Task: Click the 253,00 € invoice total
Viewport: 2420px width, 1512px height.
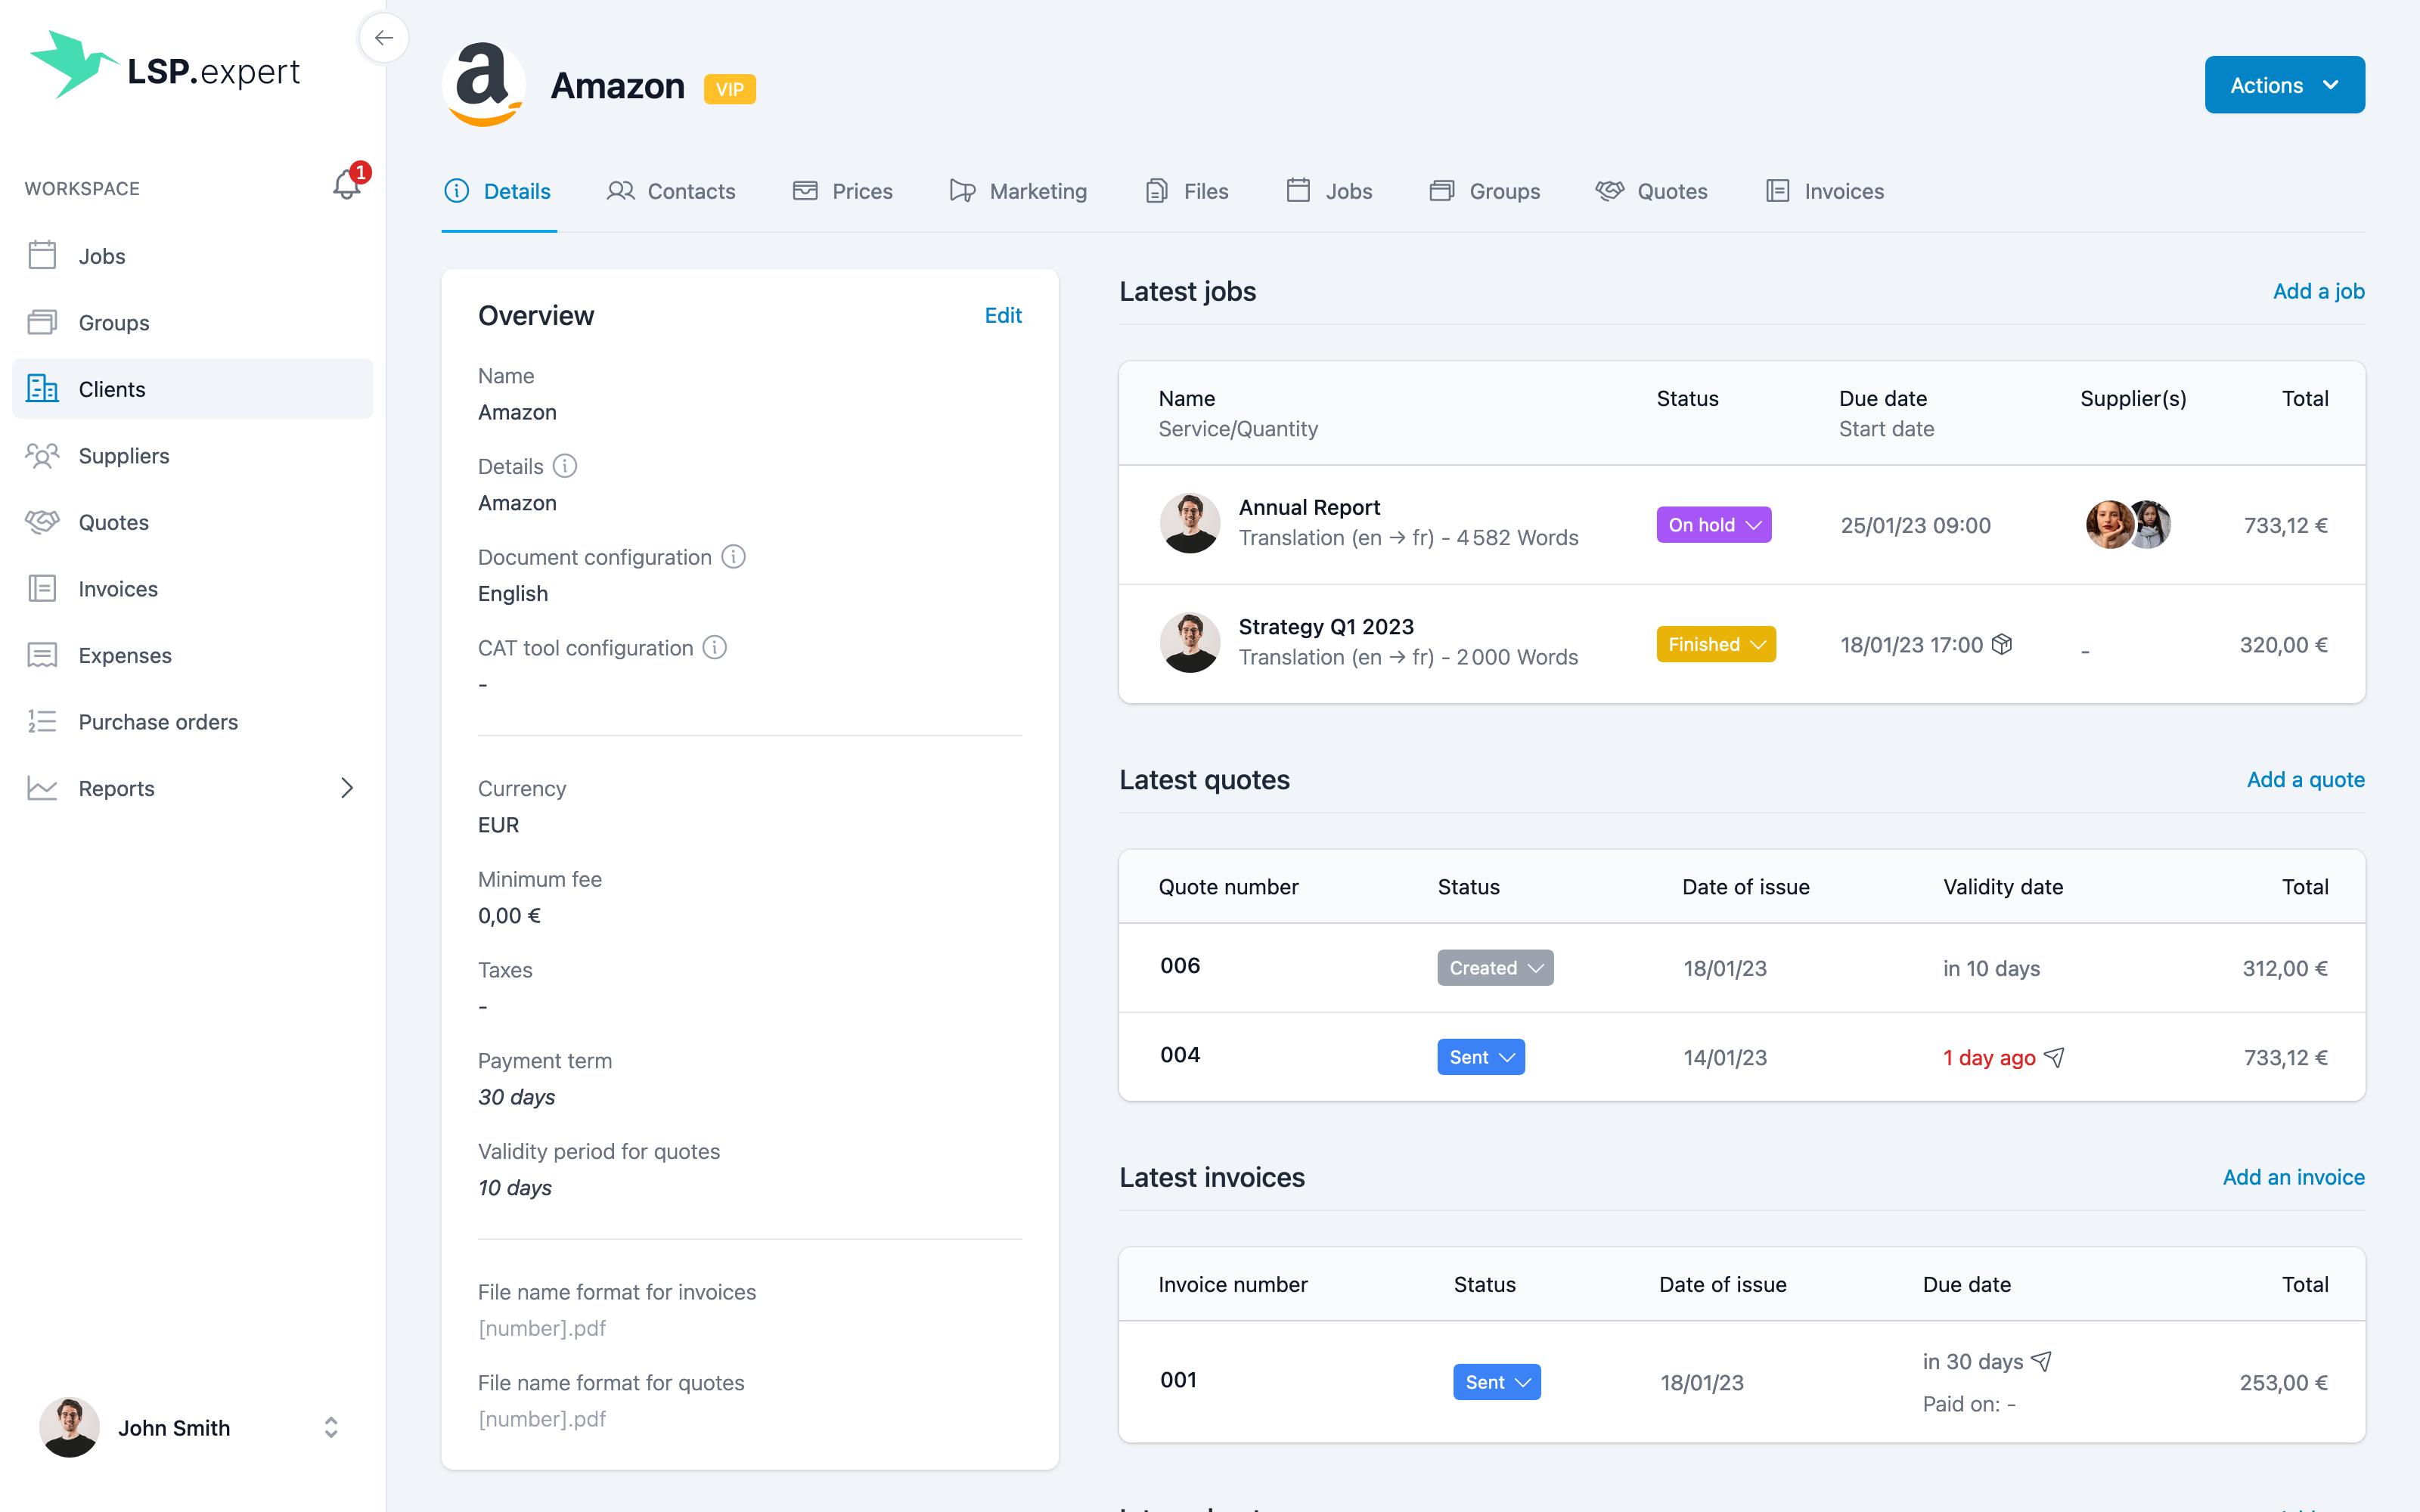Action: click(2283, 1382)
